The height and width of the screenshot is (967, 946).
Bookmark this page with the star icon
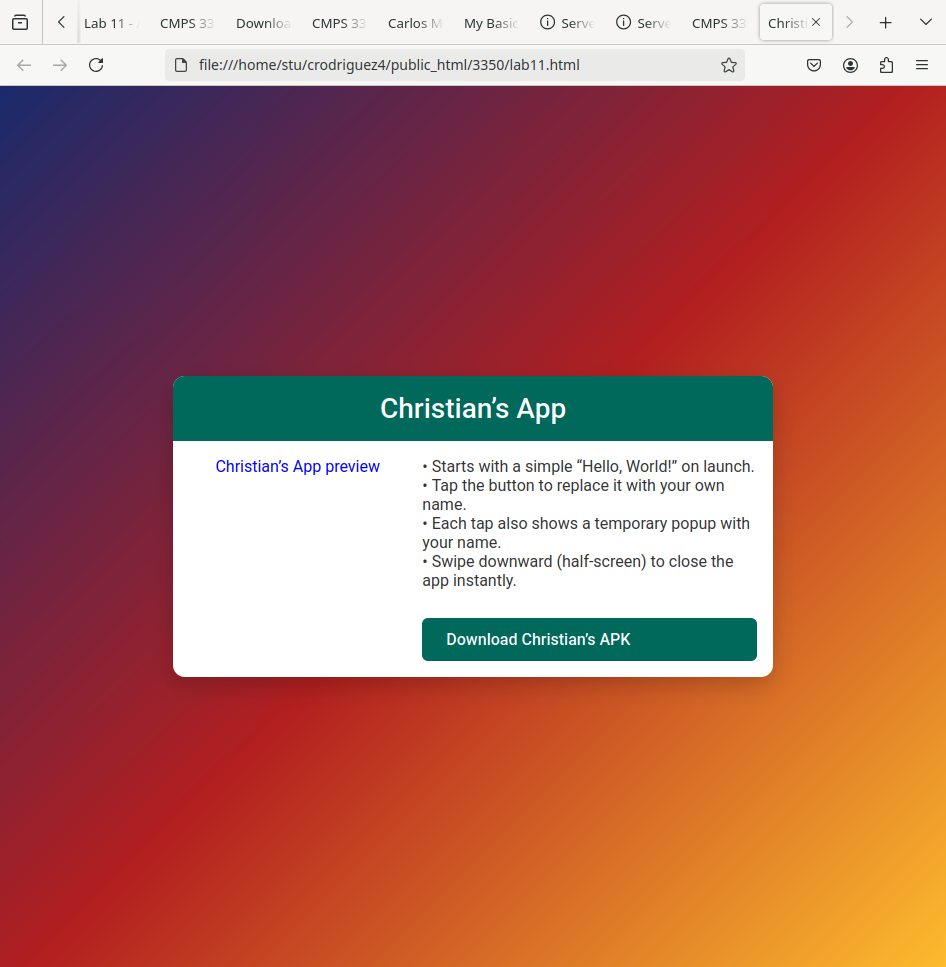tap(729, 65)
